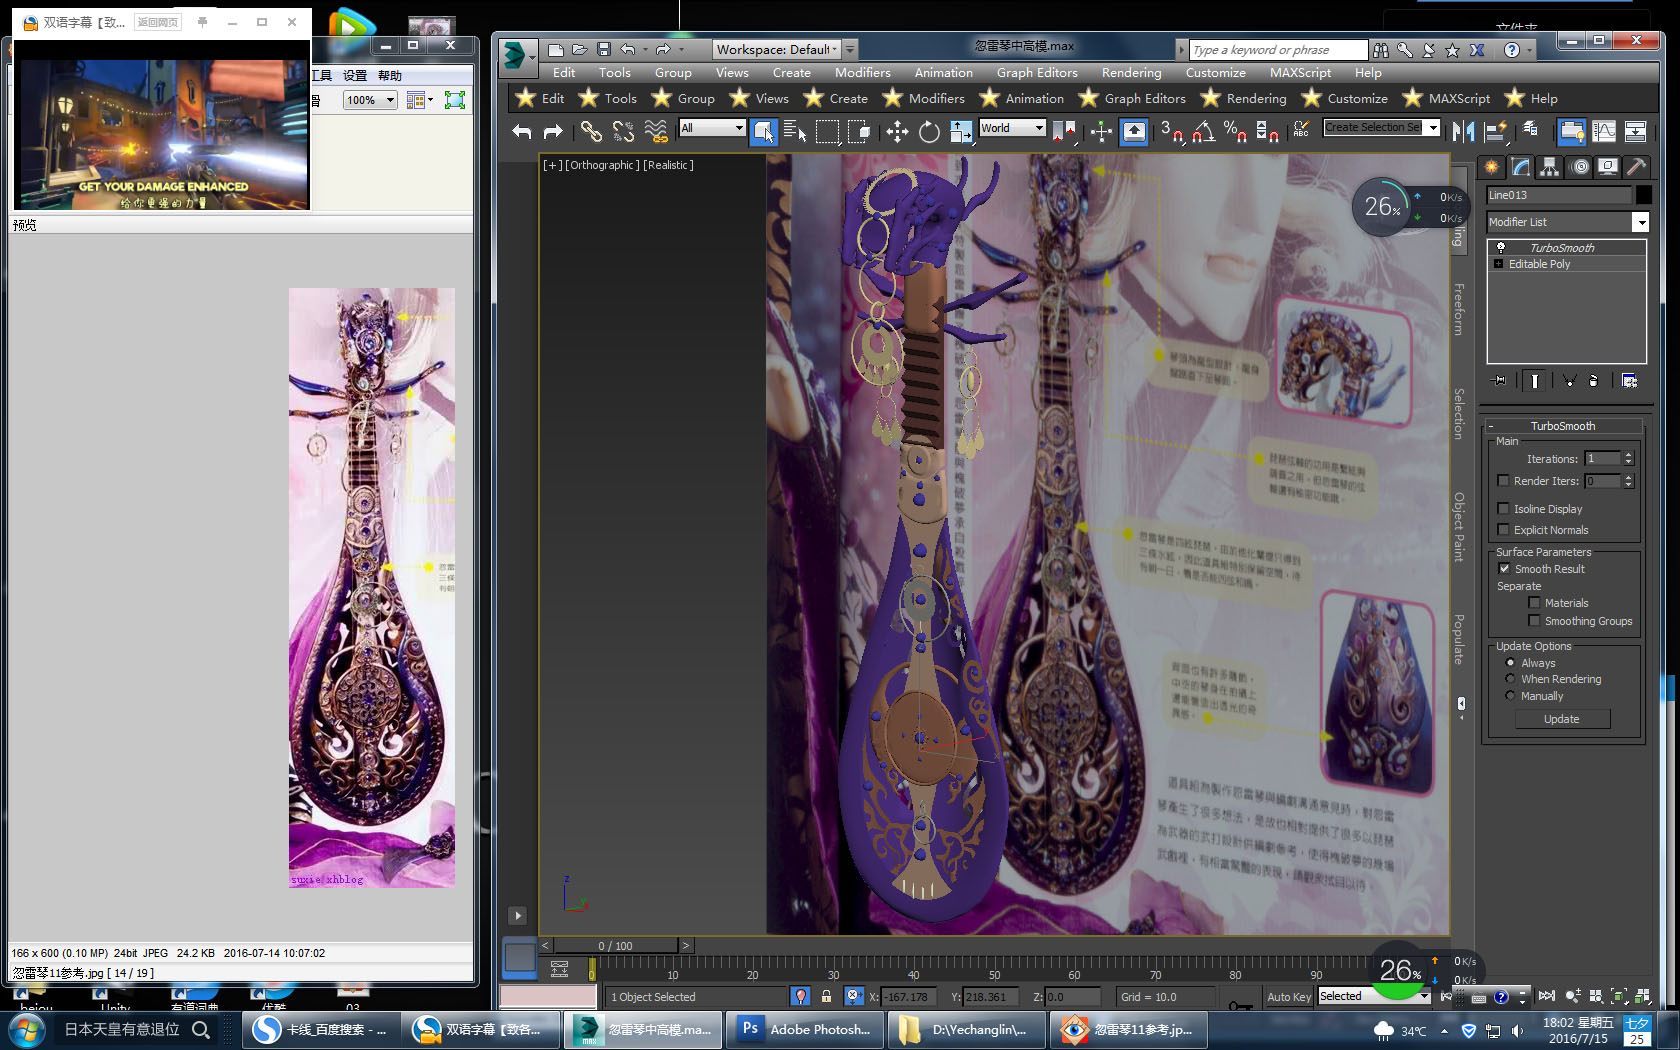Expand the Editable Poly stack entry
Image resolution: width=1680 pixels, height=1050 pixels.
pyautogui.click(x=1498, y=264)
